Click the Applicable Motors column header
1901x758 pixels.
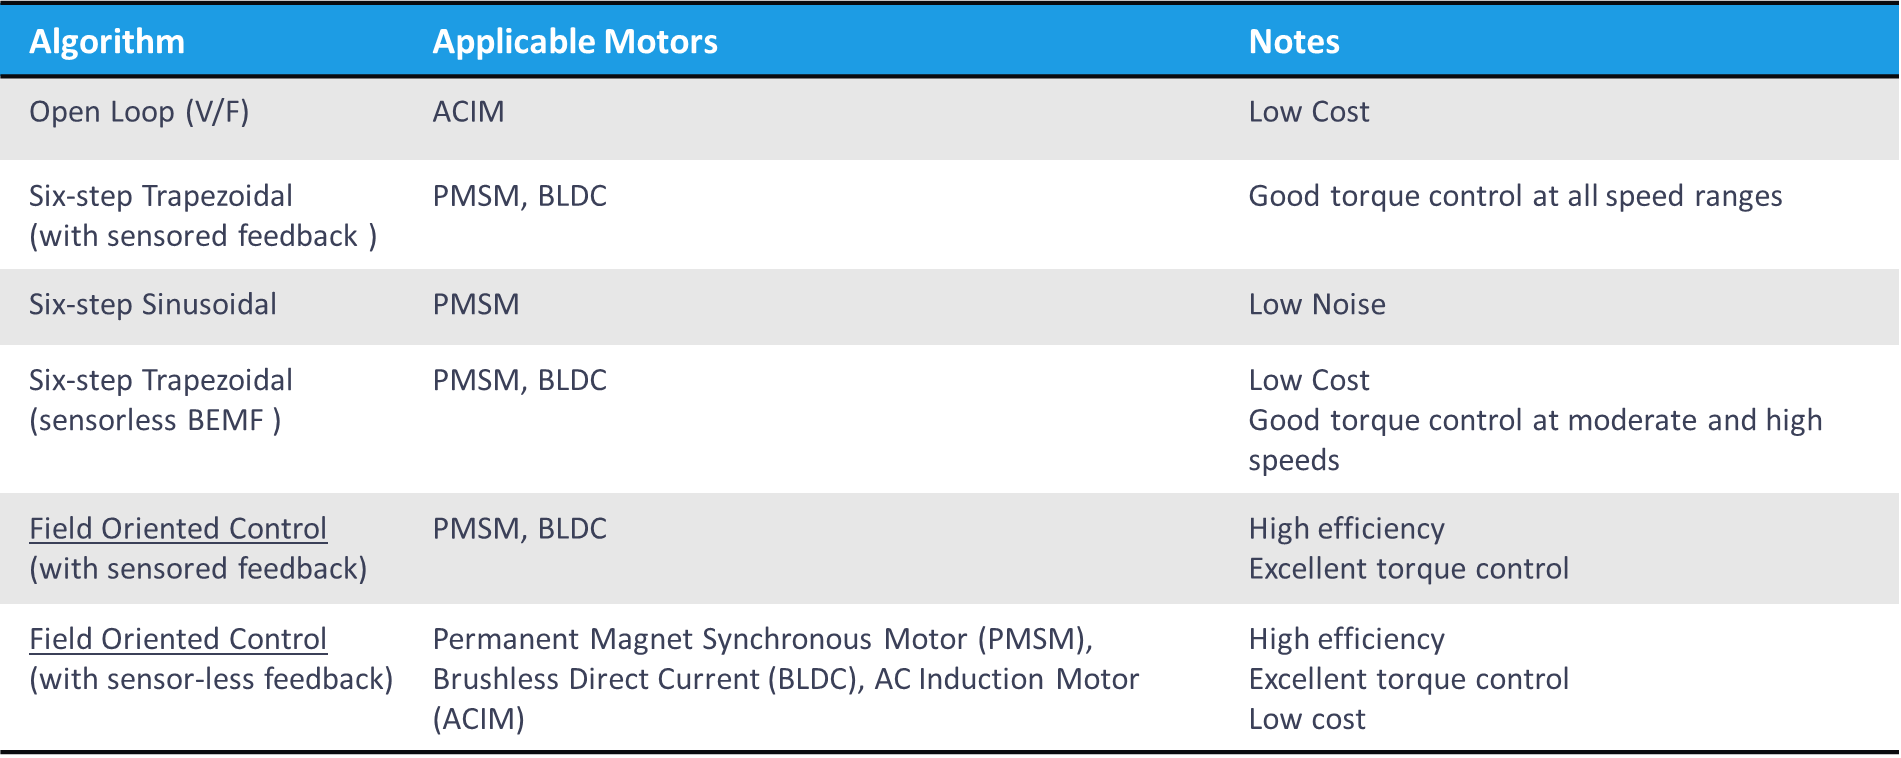[x=575, y=41]
